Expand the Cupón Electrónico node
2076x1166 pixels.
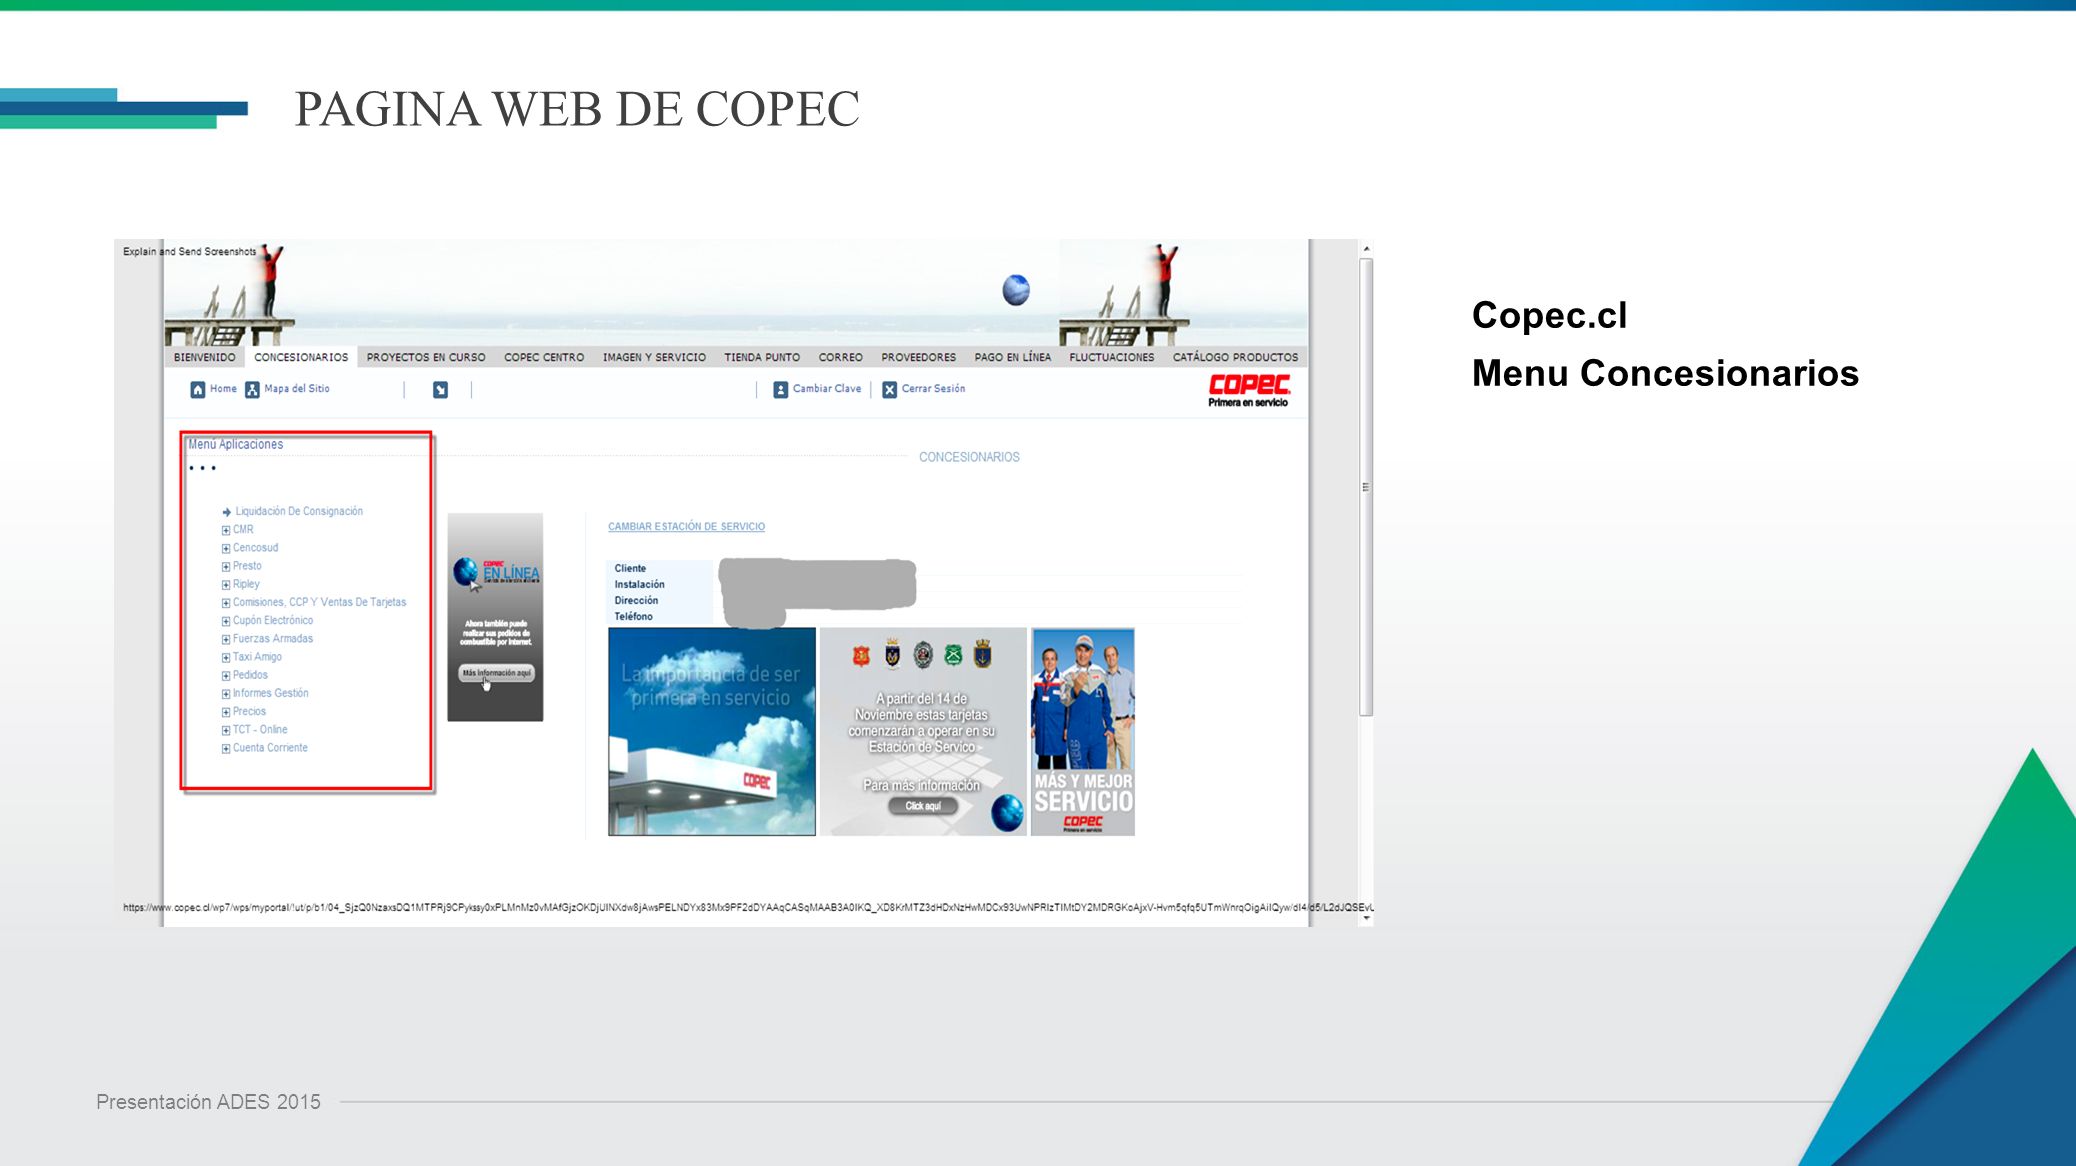pyautogui.click(x=226, y=621)
